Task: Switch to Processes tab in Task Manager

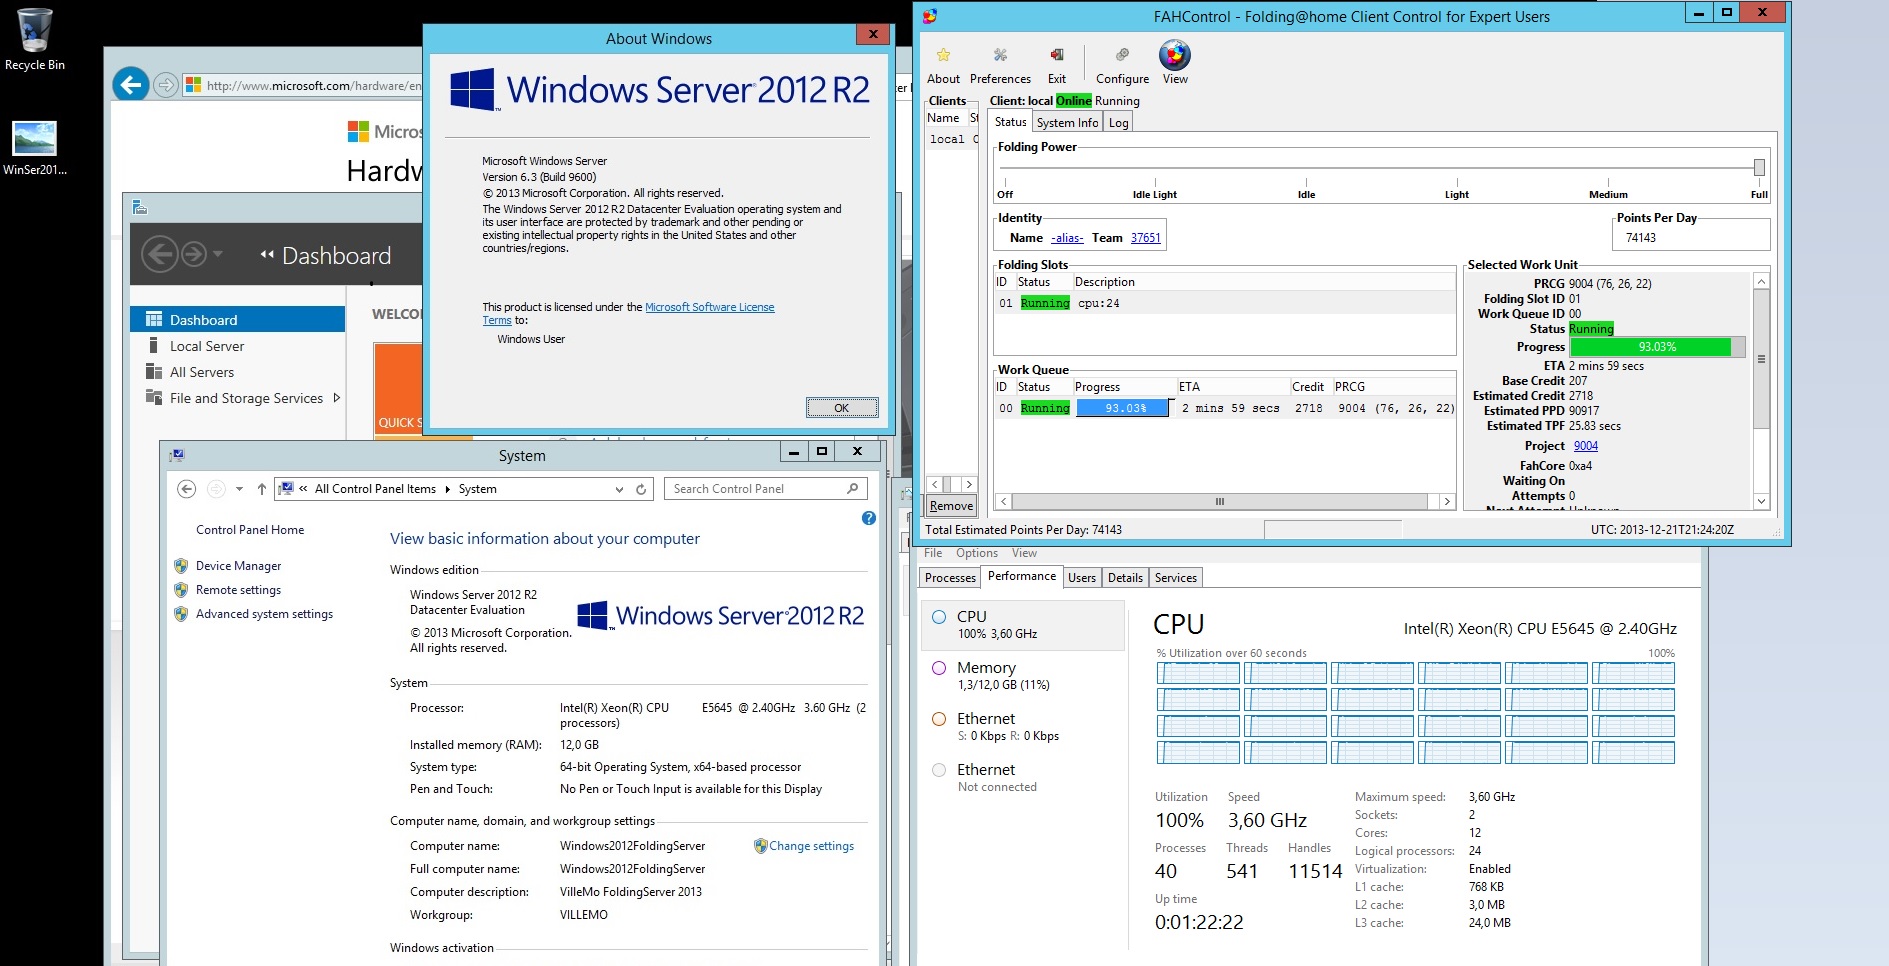Action: pyautogui.click(x=950, y=578)
